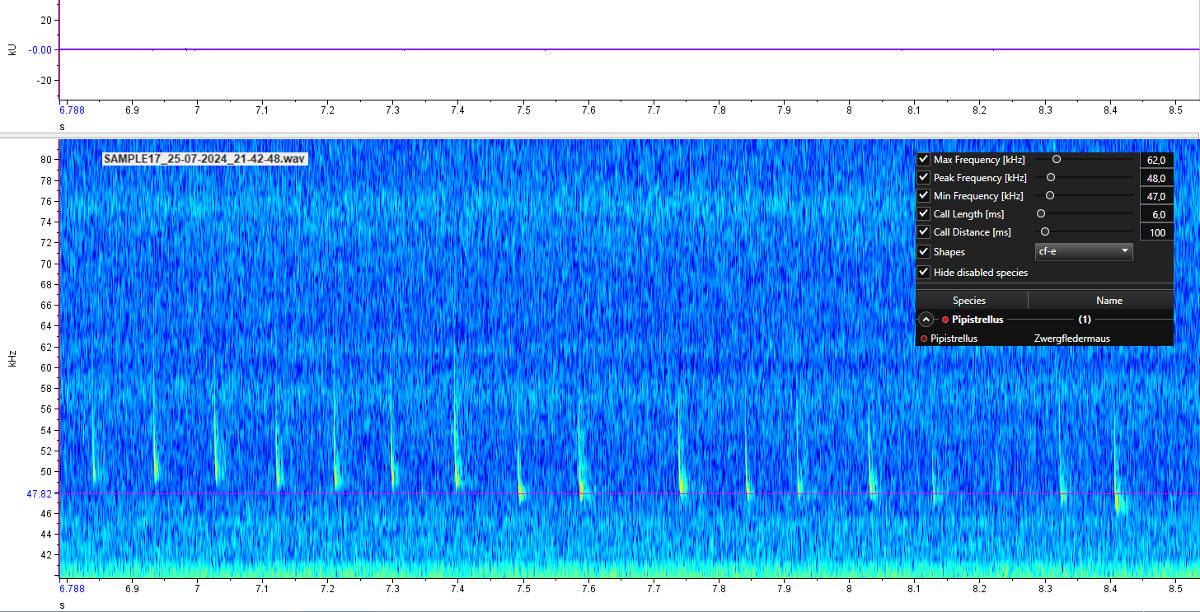Click the Max Frequency slider handle
1200x612 pixels.
tap(1056, 159)
